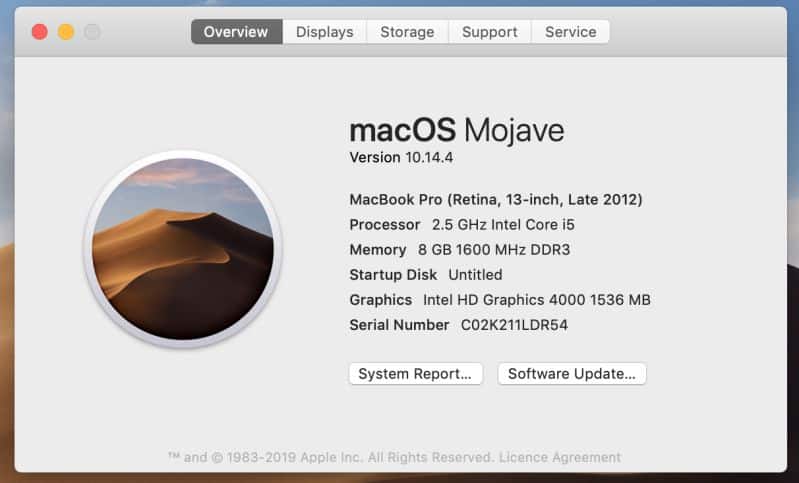799x483 pixels.
Task: Click the Software Update... button
Action: 572,373
